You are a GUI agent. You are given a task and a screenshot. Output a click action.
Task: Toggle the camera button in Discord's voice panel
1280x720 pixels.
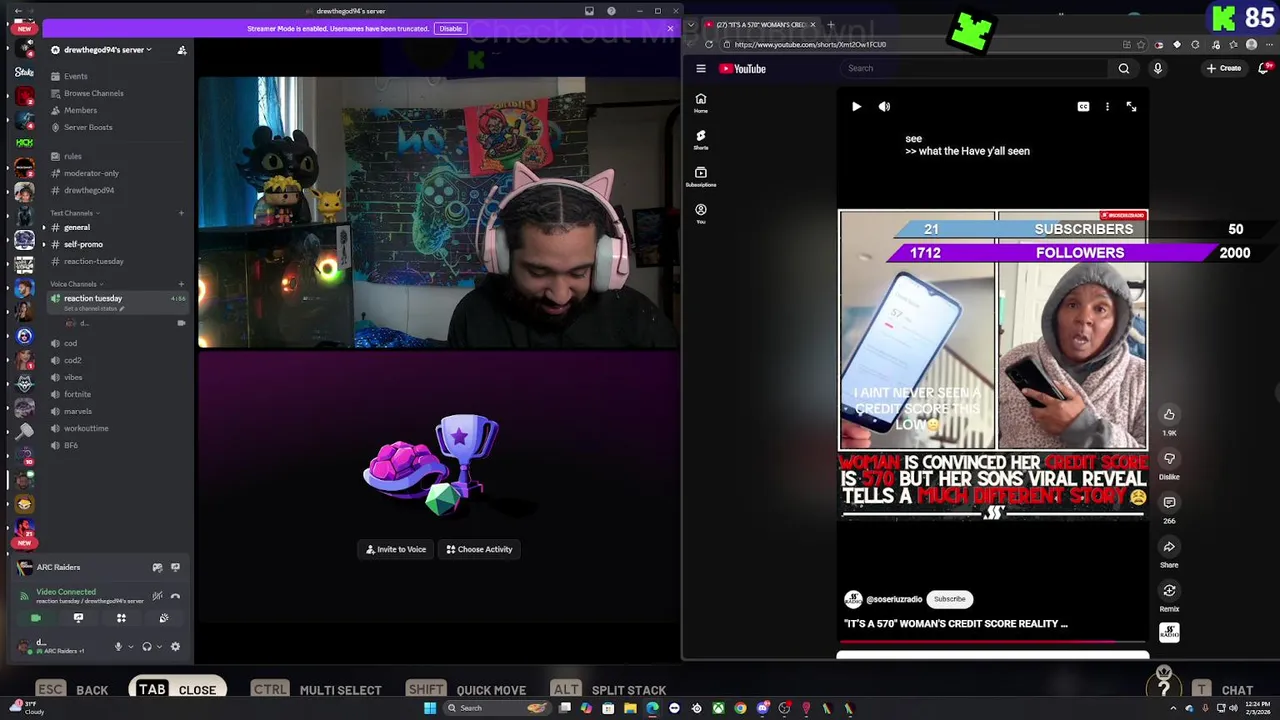36,618
